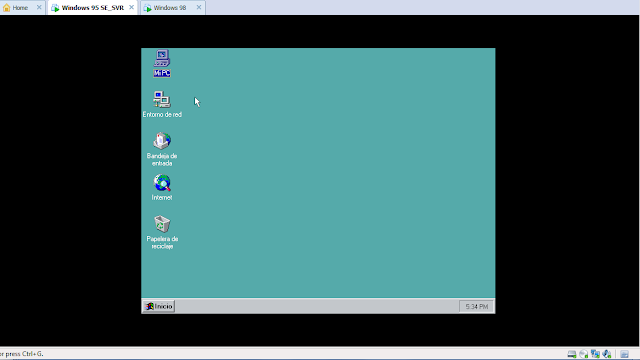
Task: Click the hard disk device status icon
Action: point(572,354)
